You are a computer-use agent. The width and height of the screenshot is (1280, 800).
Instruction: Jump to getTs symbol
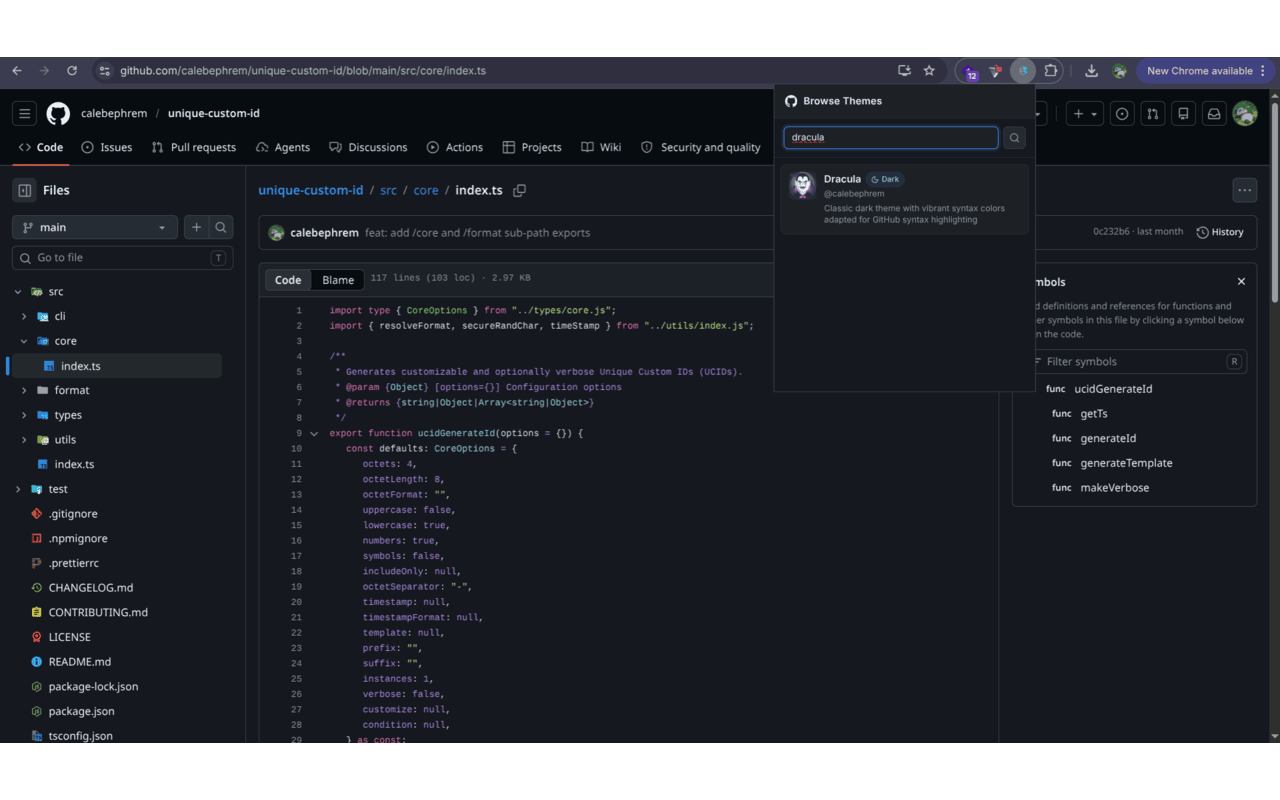coord(1093,414)
